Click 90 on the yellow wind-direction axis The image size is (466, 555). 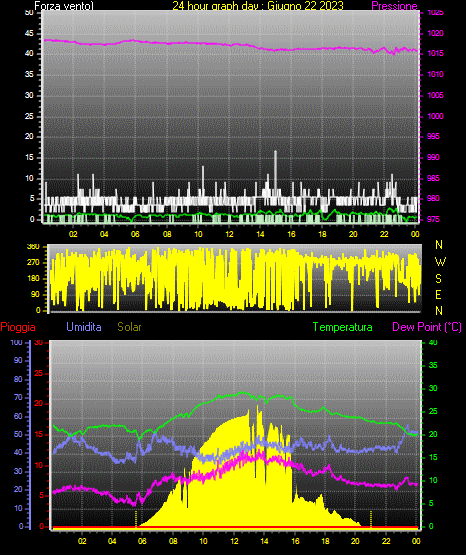[35, 294]
